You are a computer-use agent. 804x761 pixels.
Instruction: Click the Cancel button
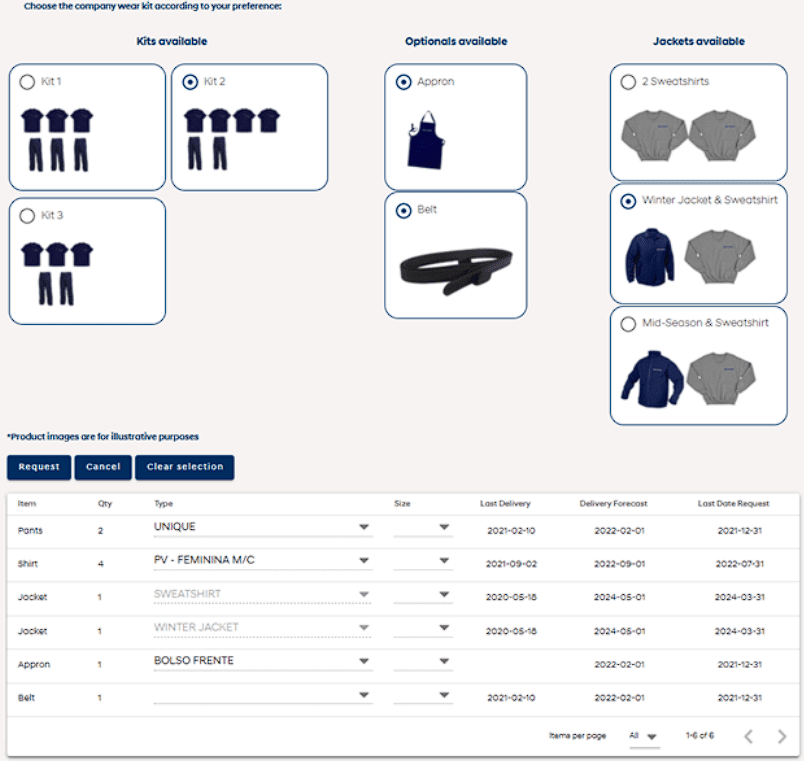(103, 467)
